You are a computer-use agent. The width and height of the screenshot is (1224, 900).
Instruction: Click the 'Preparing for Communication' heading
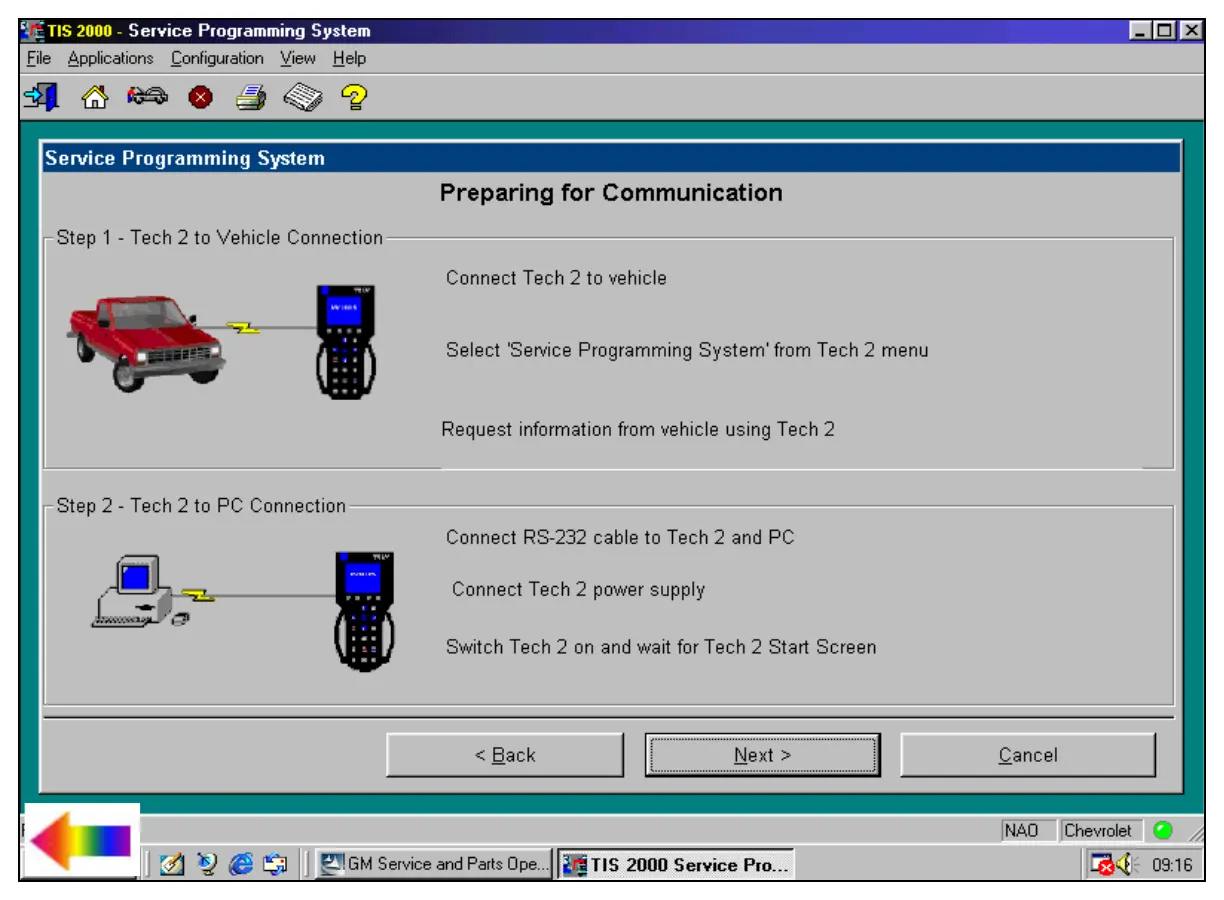tap(611, 193)
